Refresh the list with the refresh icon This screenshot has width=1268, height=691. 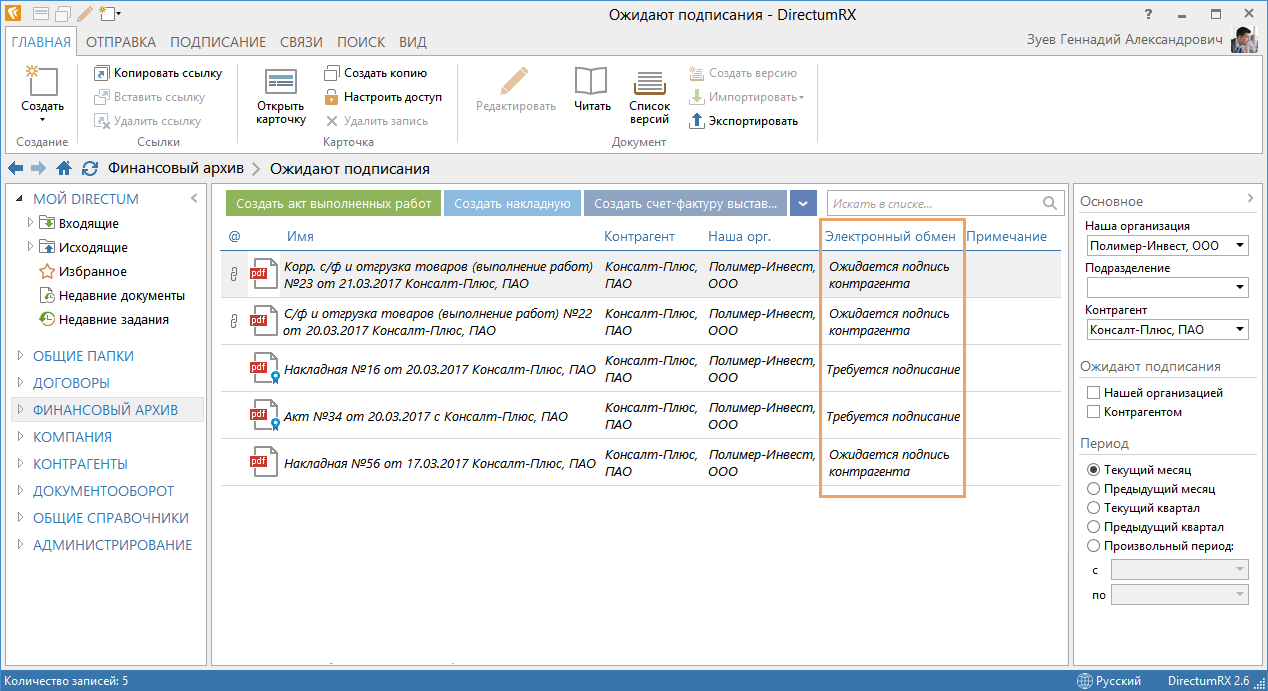tap(90, 169)
